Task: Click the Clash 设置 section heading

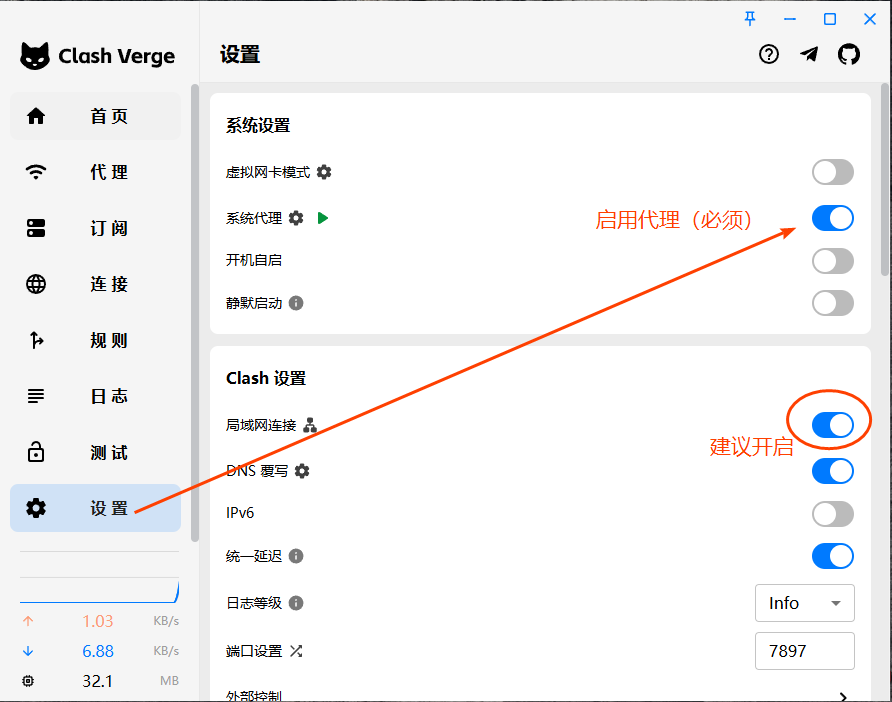Action: coord(266,378)
